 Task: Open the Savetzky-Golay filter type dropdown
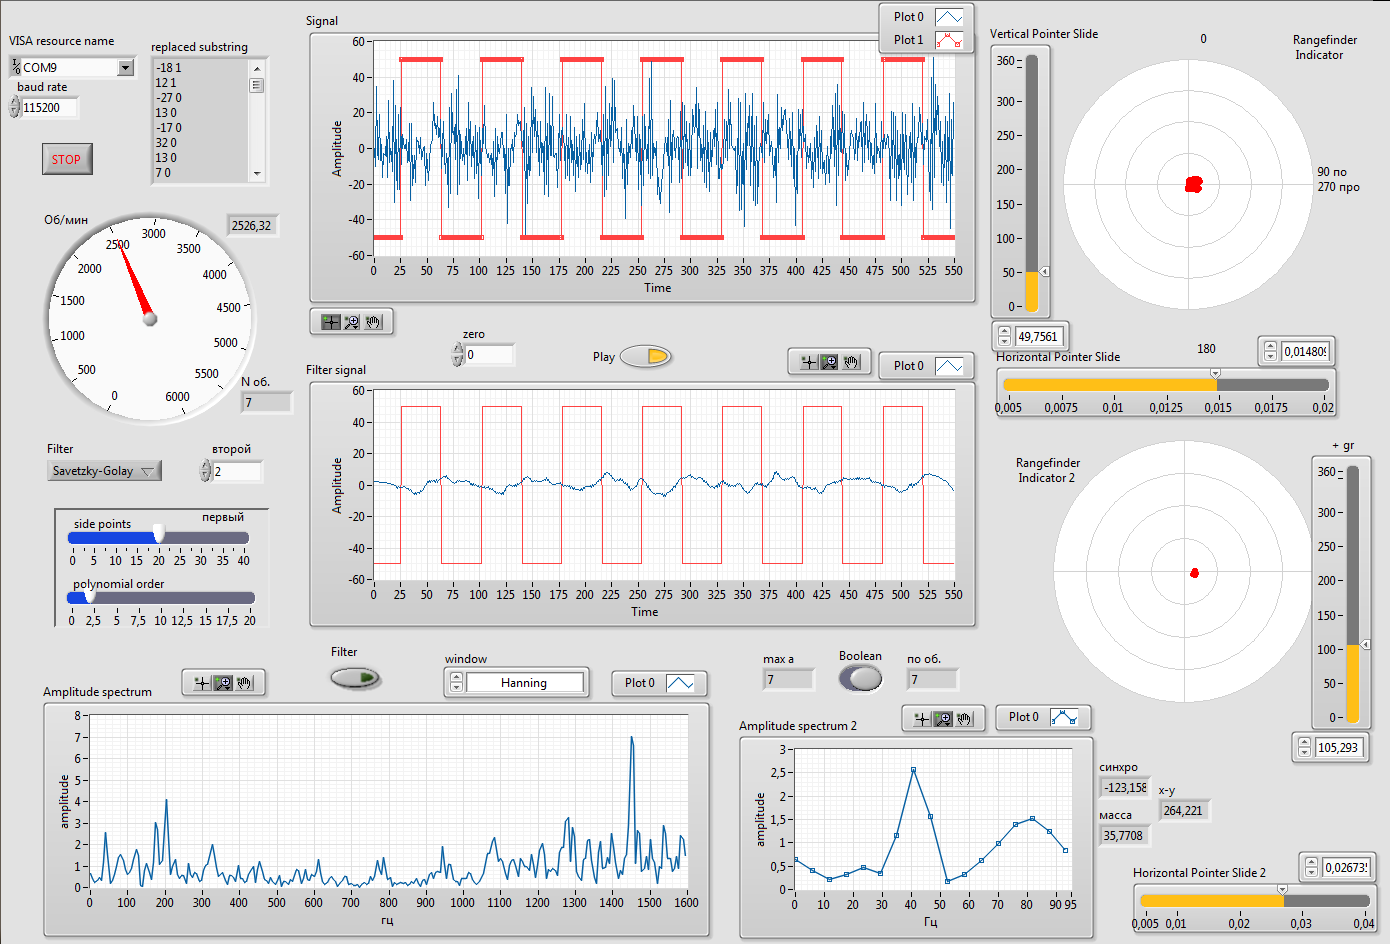[x=105, y=471]
